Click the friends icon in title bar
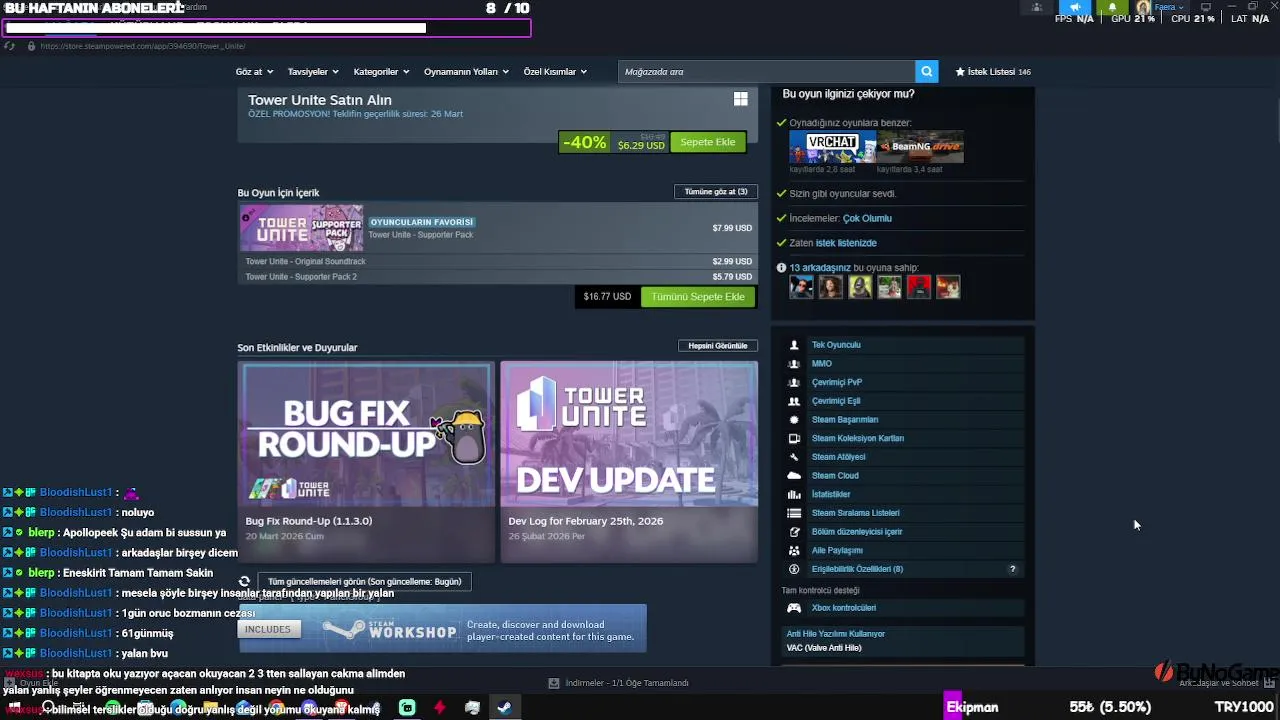 coord(1036,7)
